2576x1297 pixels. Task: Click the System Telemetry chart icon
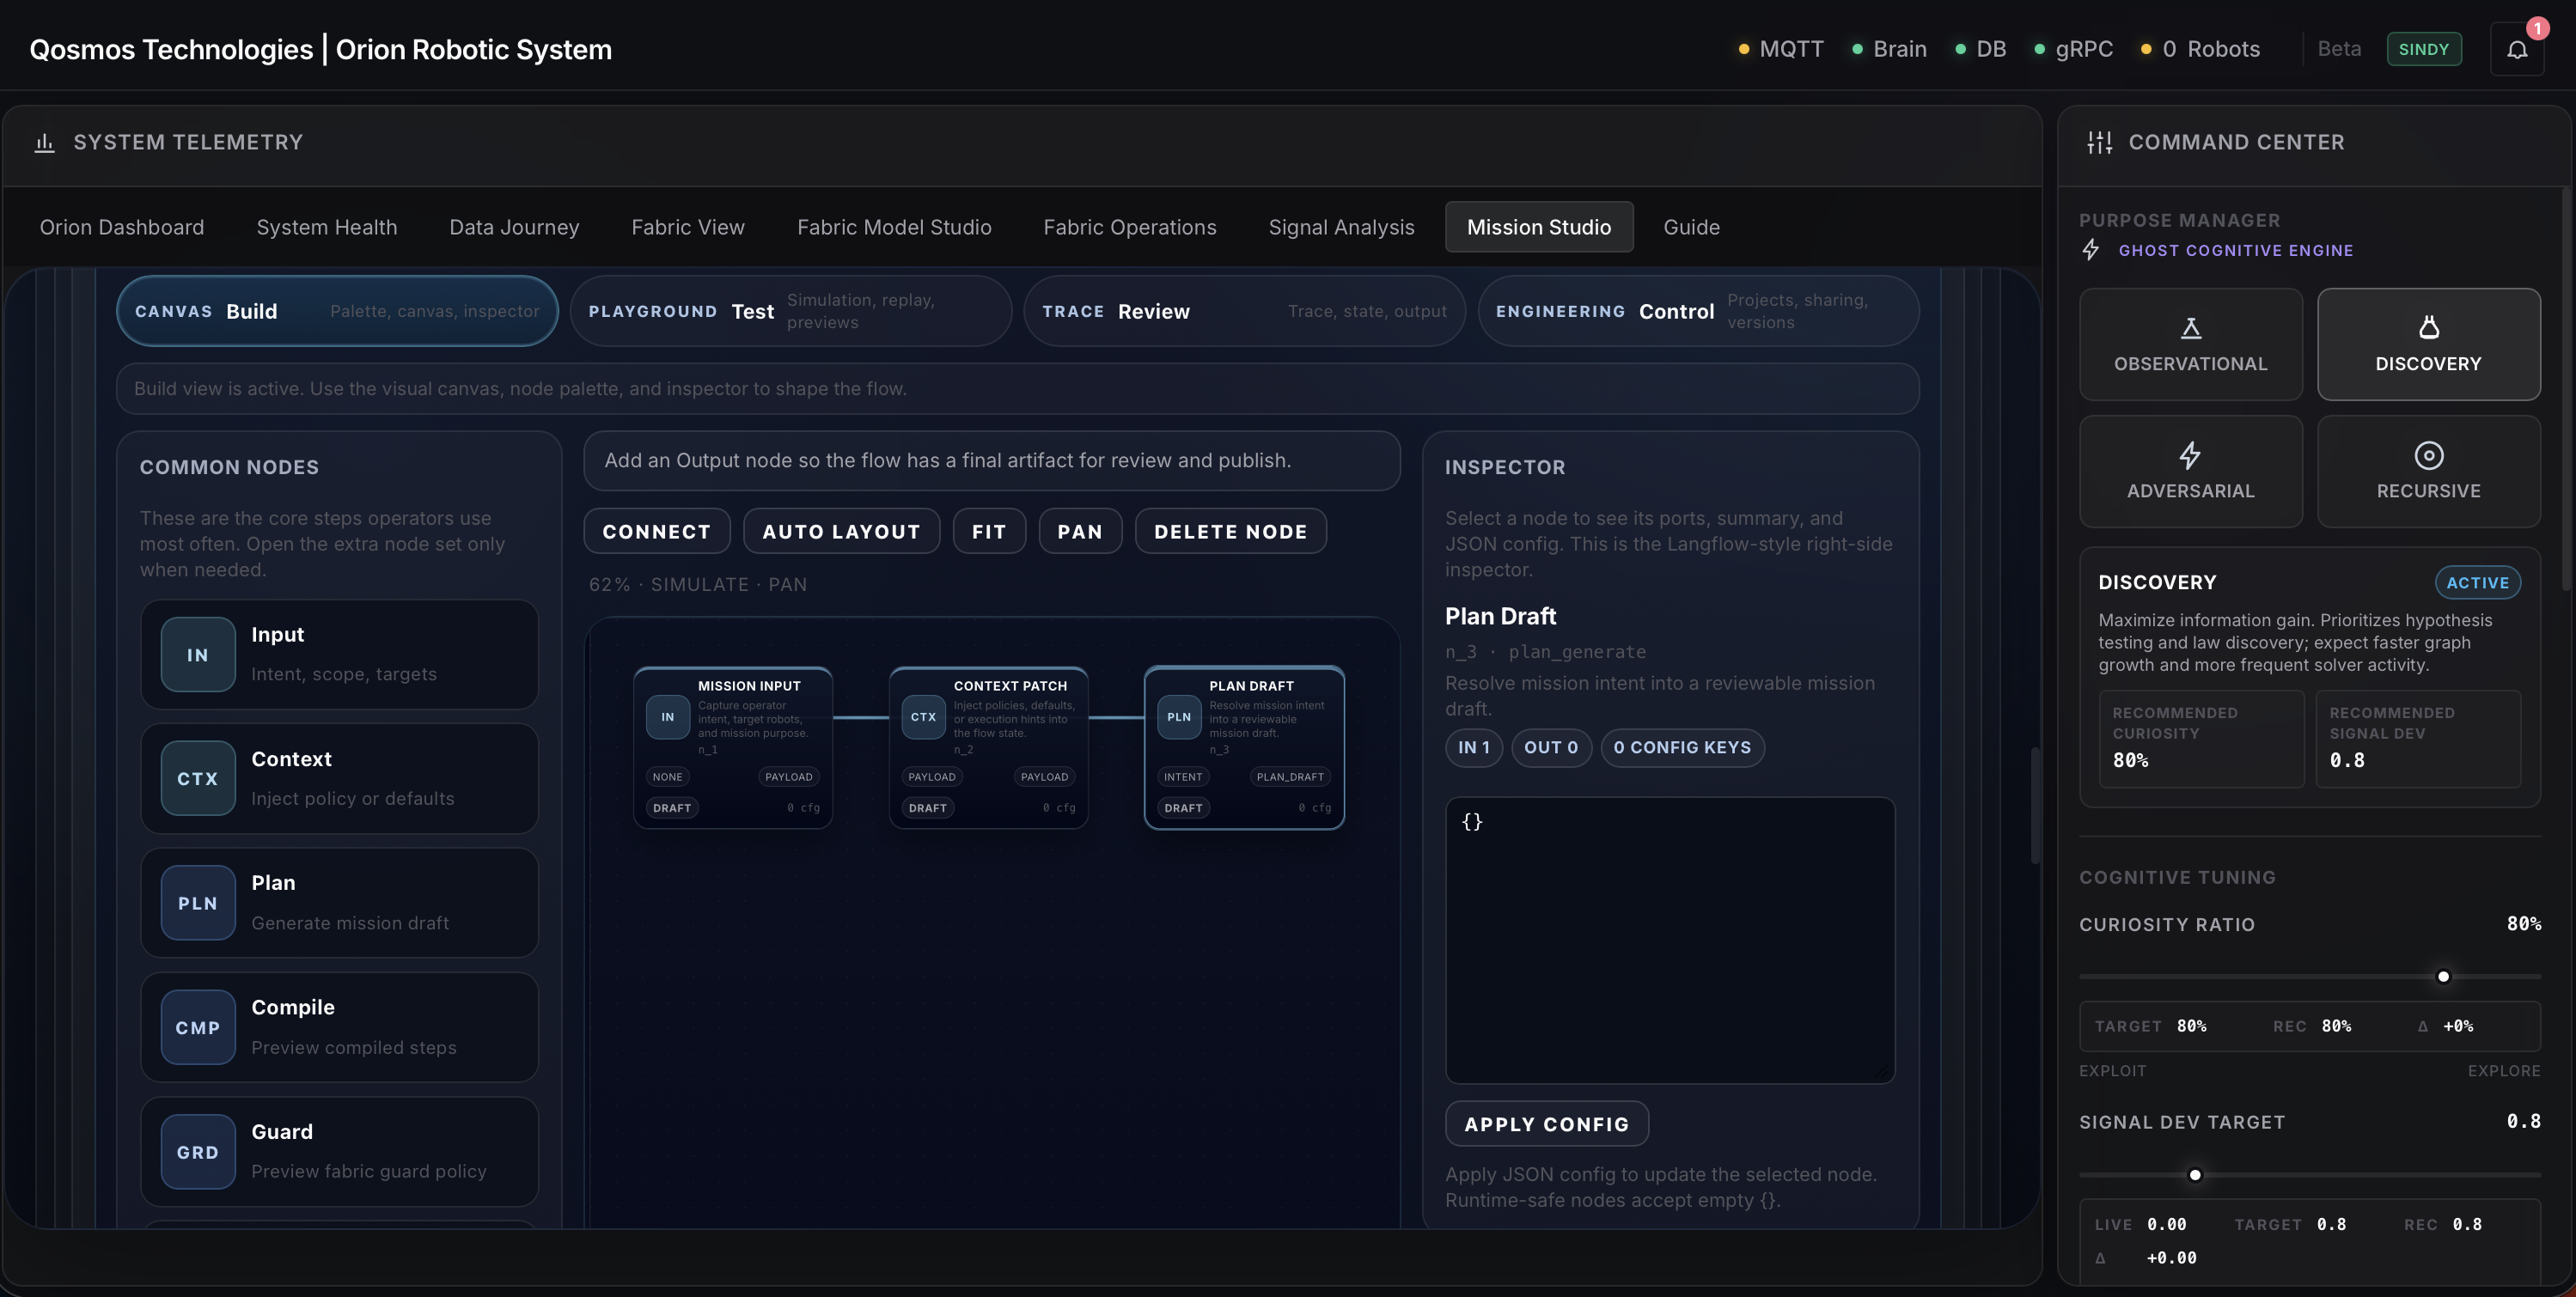click(44, 143)
